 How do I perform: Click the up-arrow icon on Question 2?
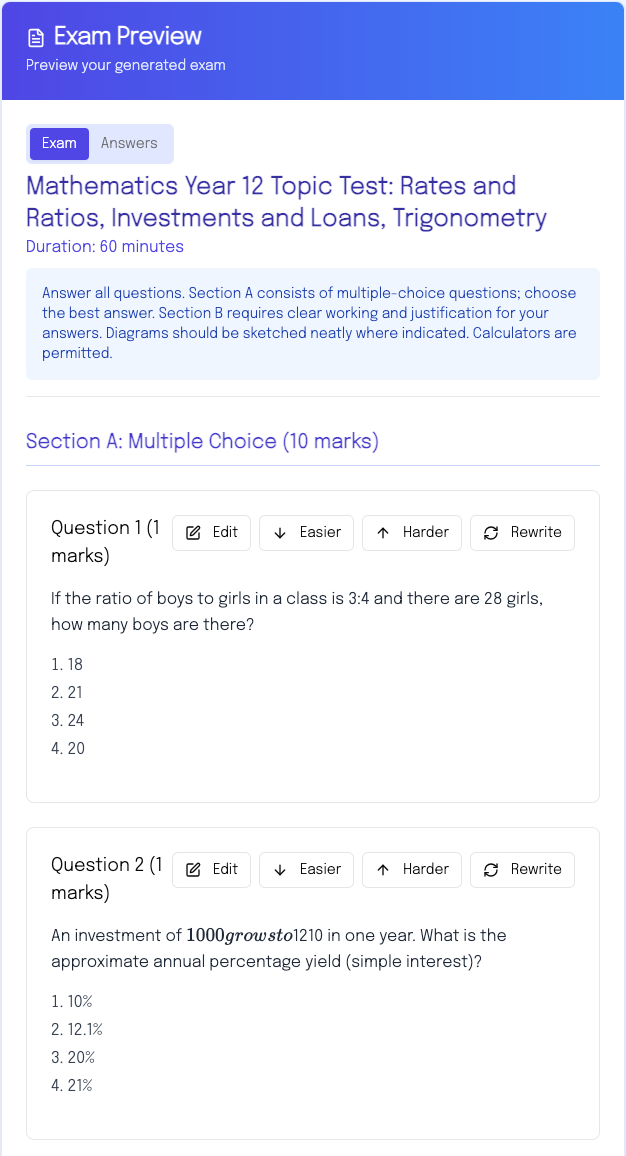coord(383,870)
